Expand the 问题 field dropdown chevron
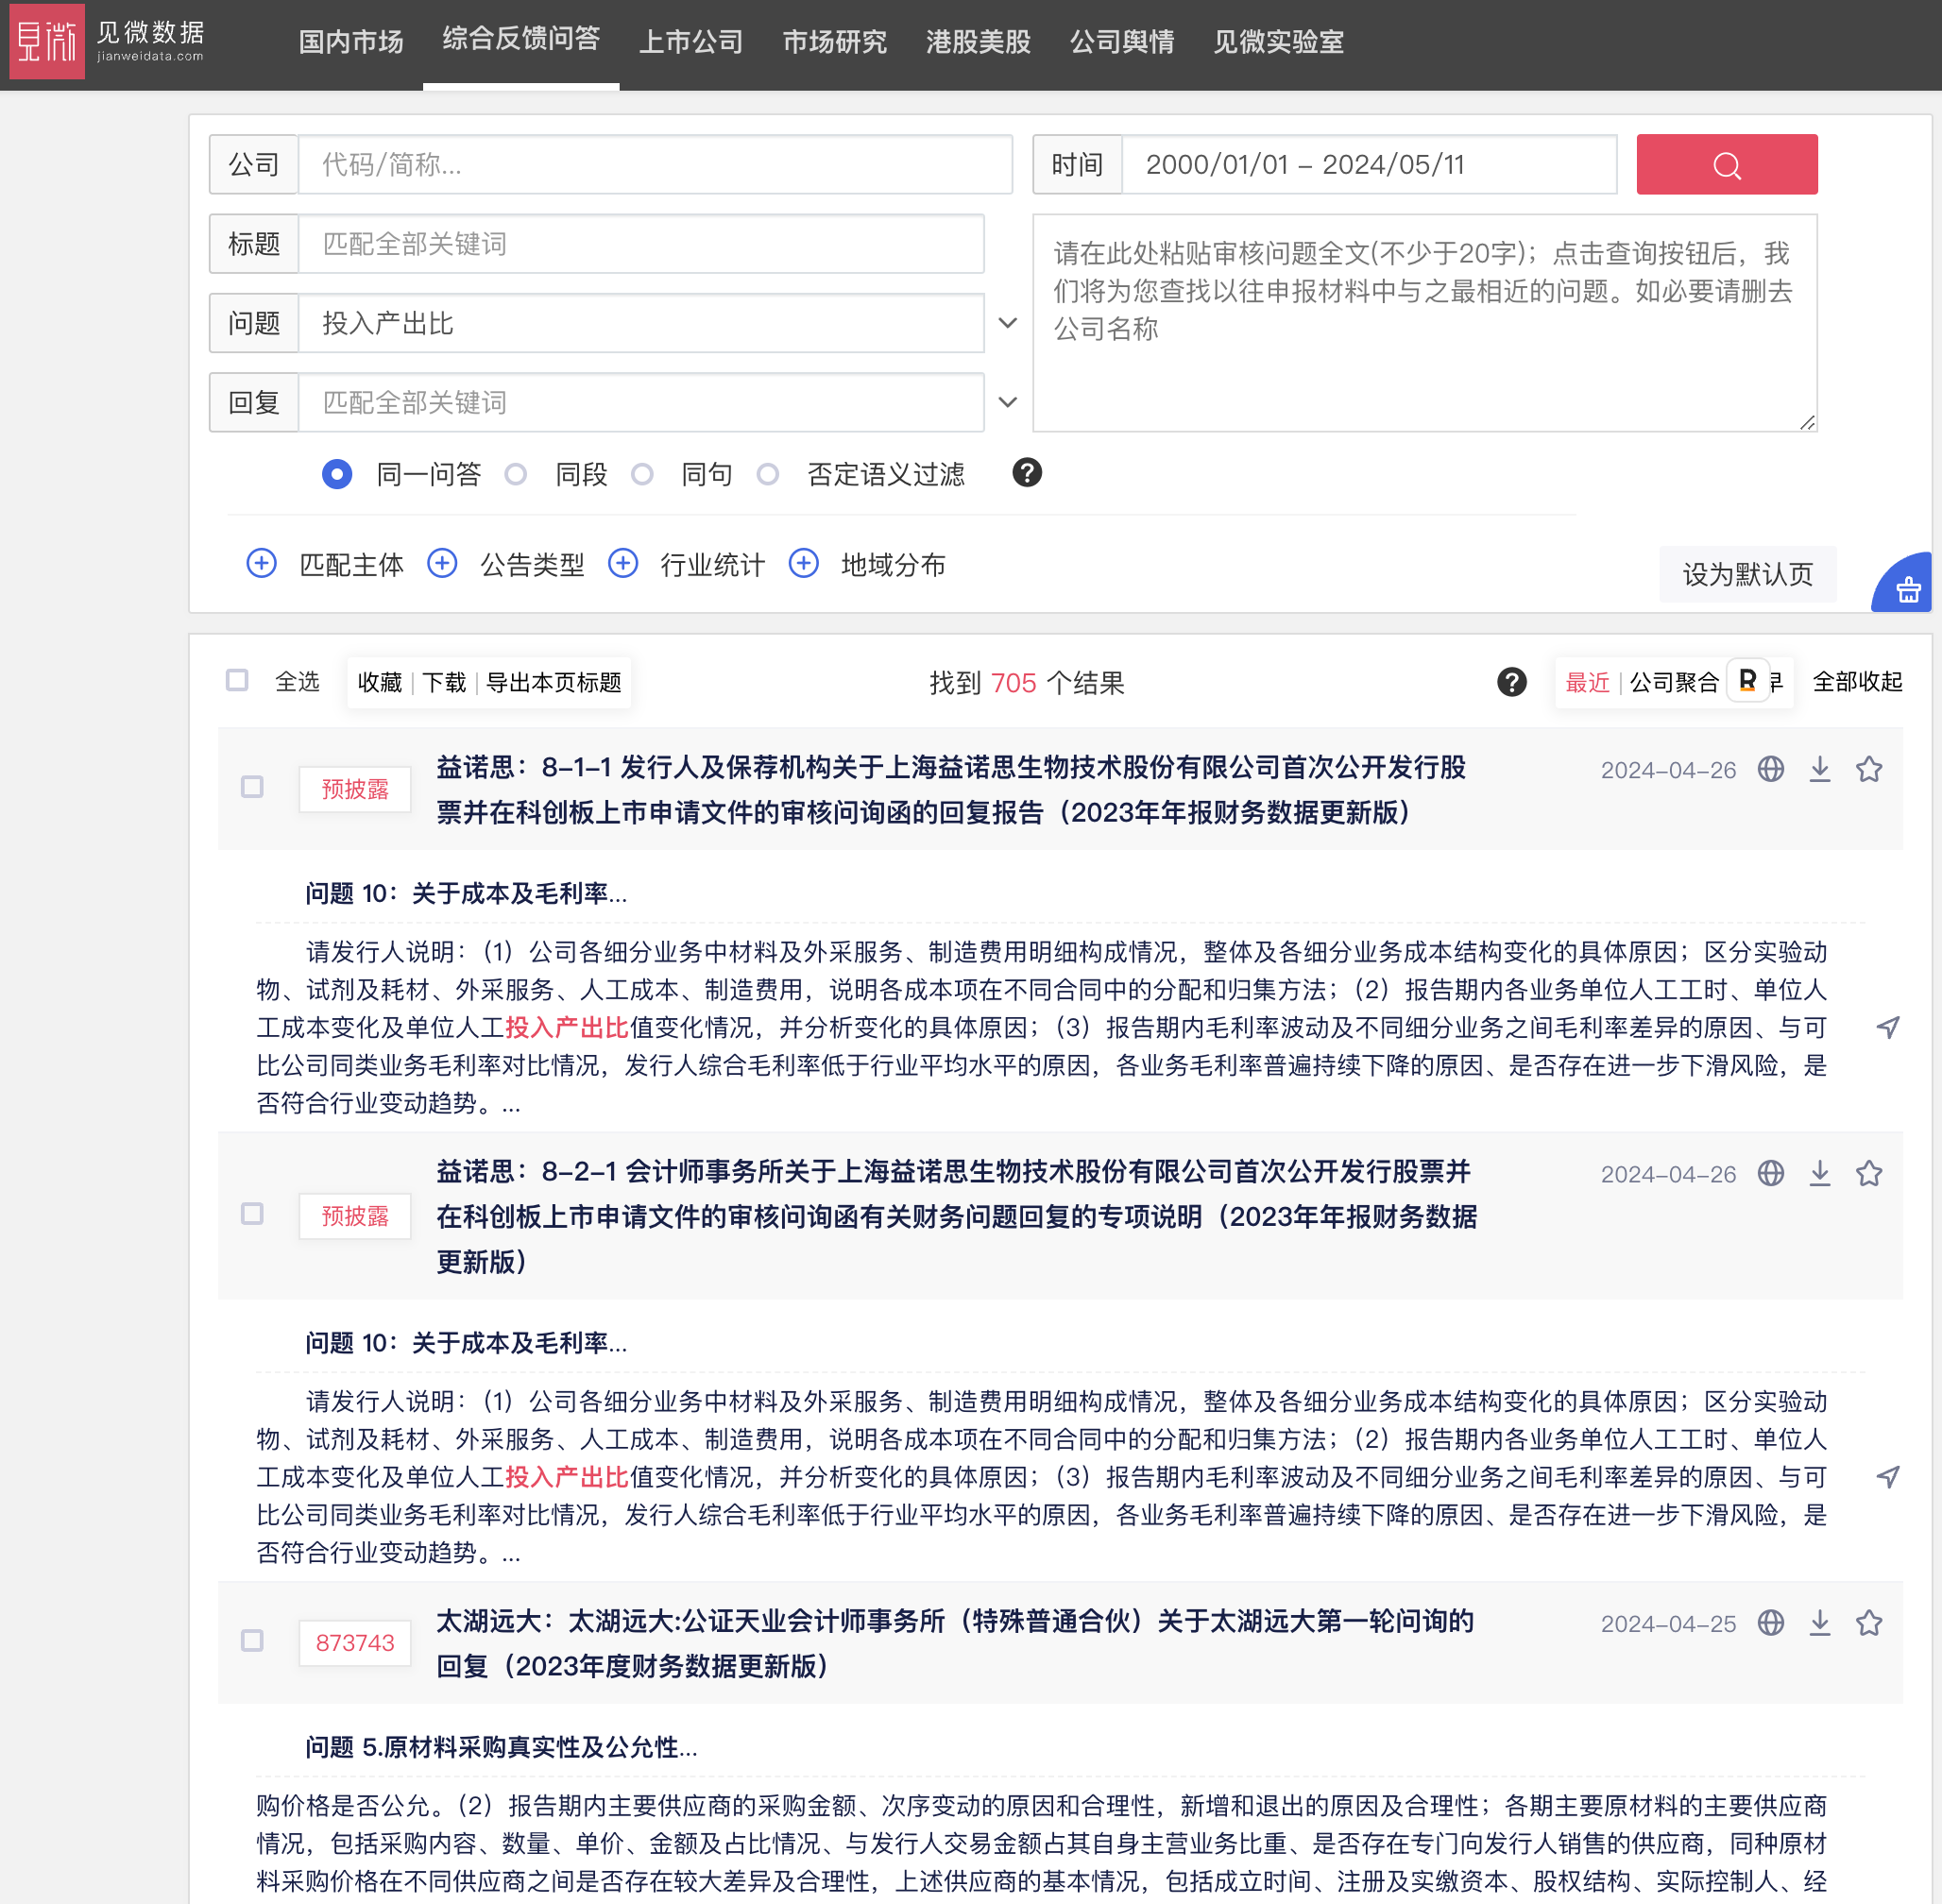 click(1008, 323)
